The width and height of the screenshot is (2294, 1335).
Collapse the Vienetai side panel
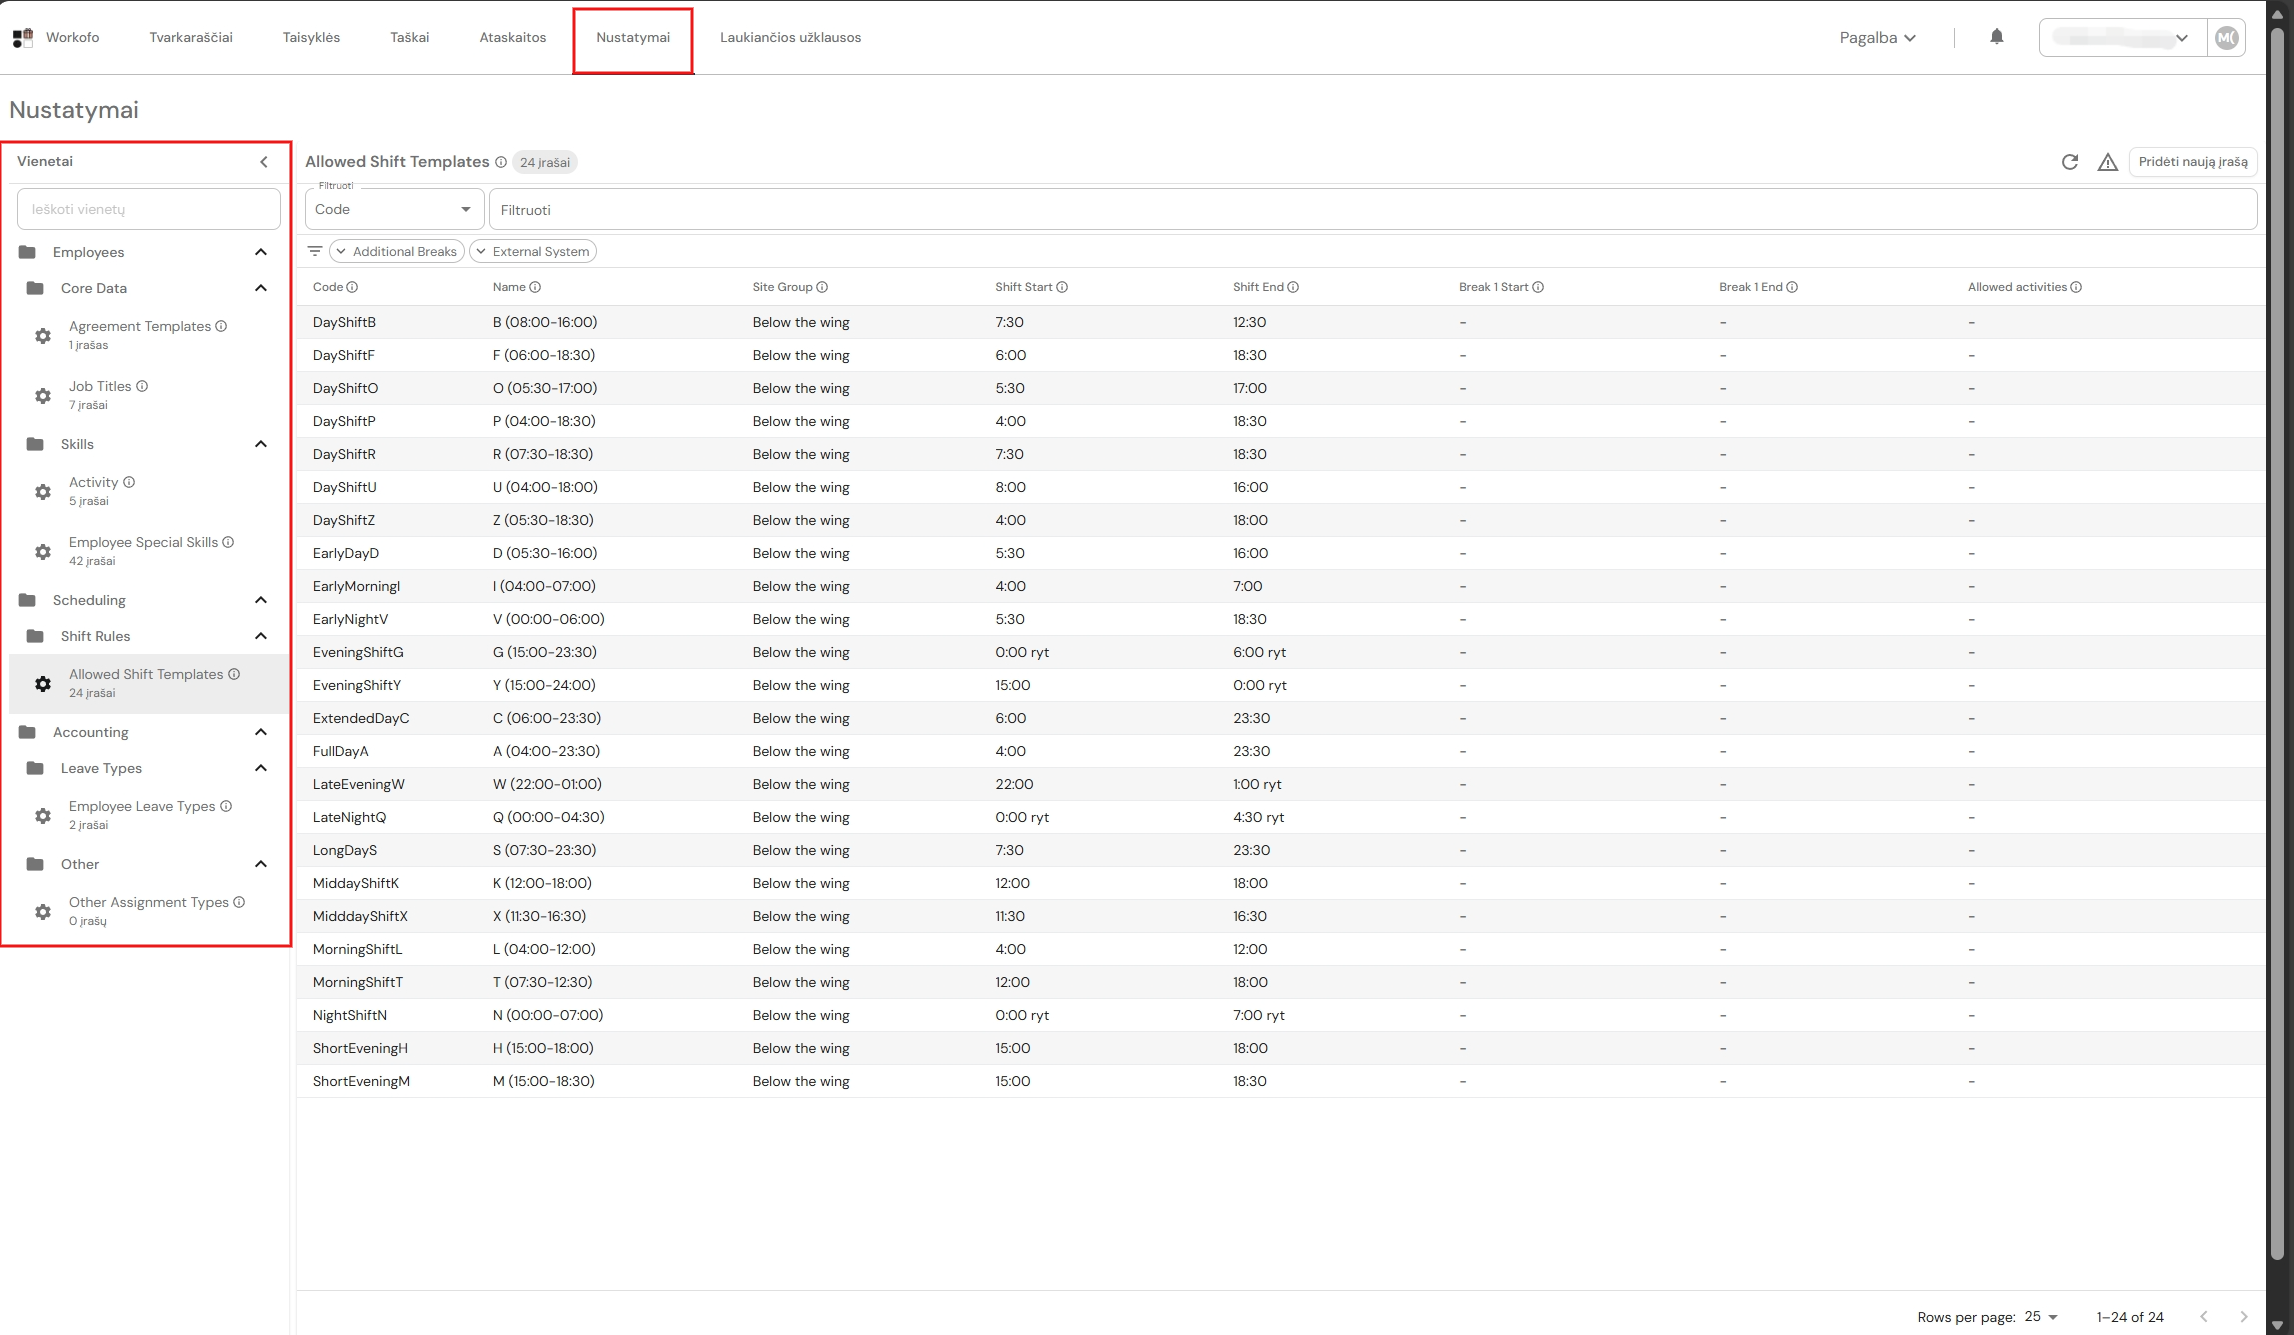coord(264,162)
